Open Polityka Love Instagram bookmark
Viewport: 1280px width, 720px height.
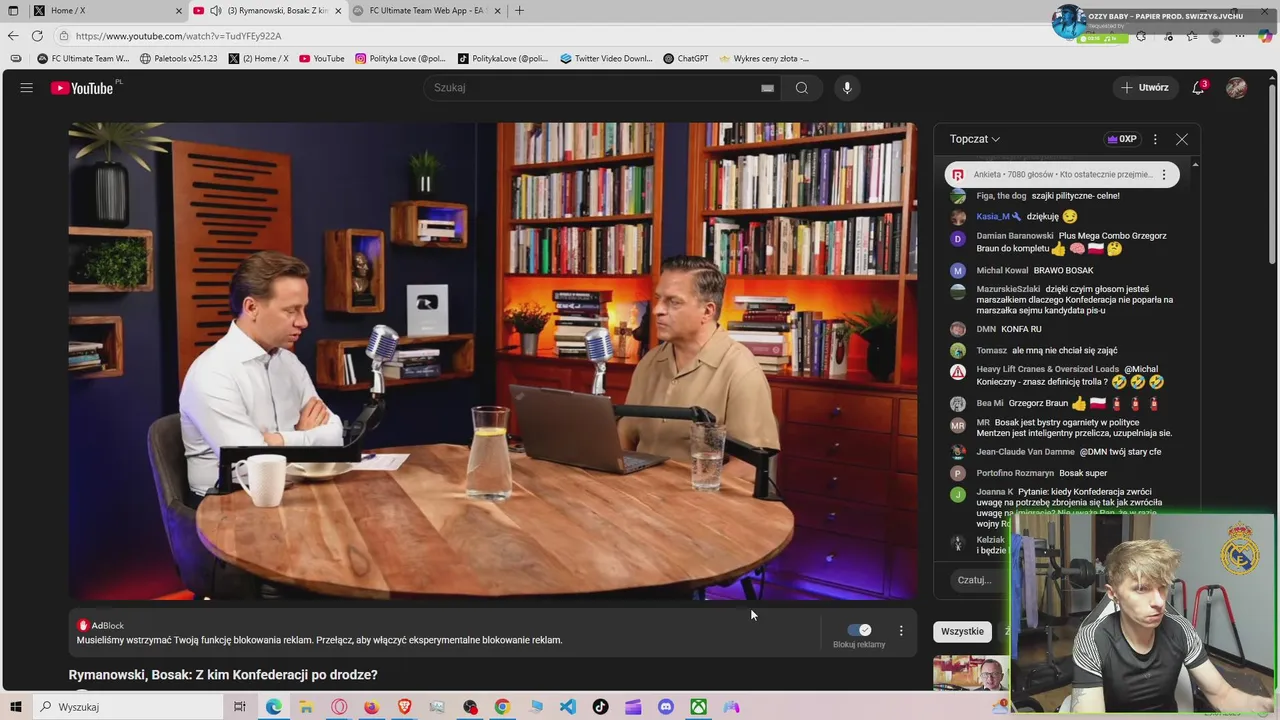click(x=400, y=59)
